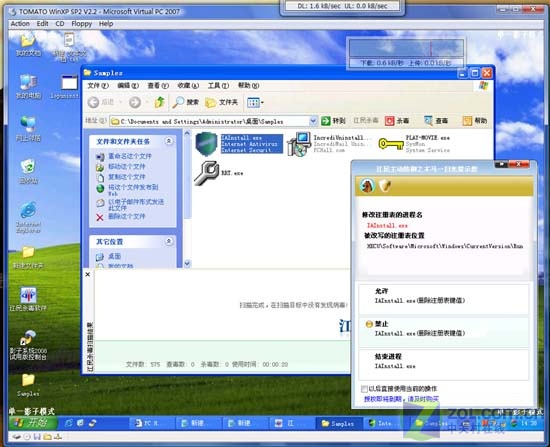Viewport: 550px width, 447px height.
Task: Open the Floppy menu in Virtual PC
Action: click(81, 24)
